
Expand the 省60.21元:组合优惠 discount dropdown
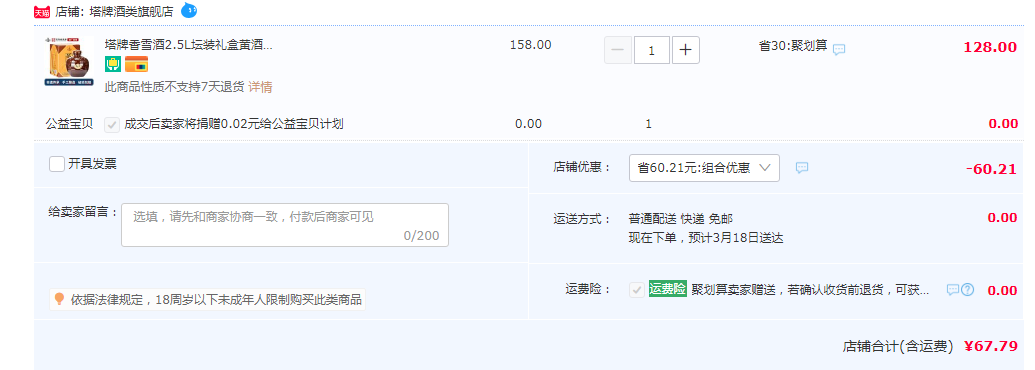click(704, 168)
